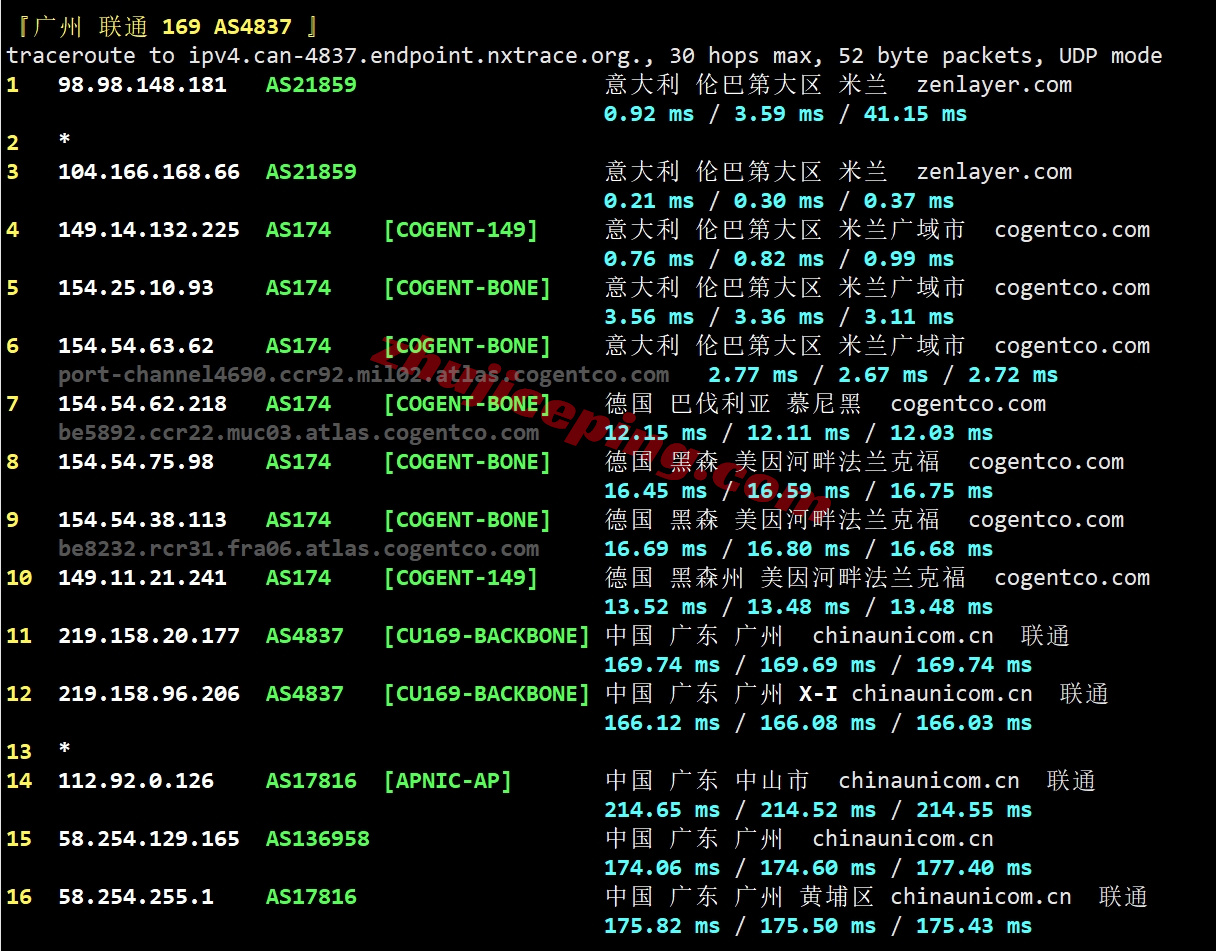Select hostname be5892.ccr22.muc03.atlas.cogentco.com
The height and width of the screenshot is (951, 1216).
coord(299,433)
